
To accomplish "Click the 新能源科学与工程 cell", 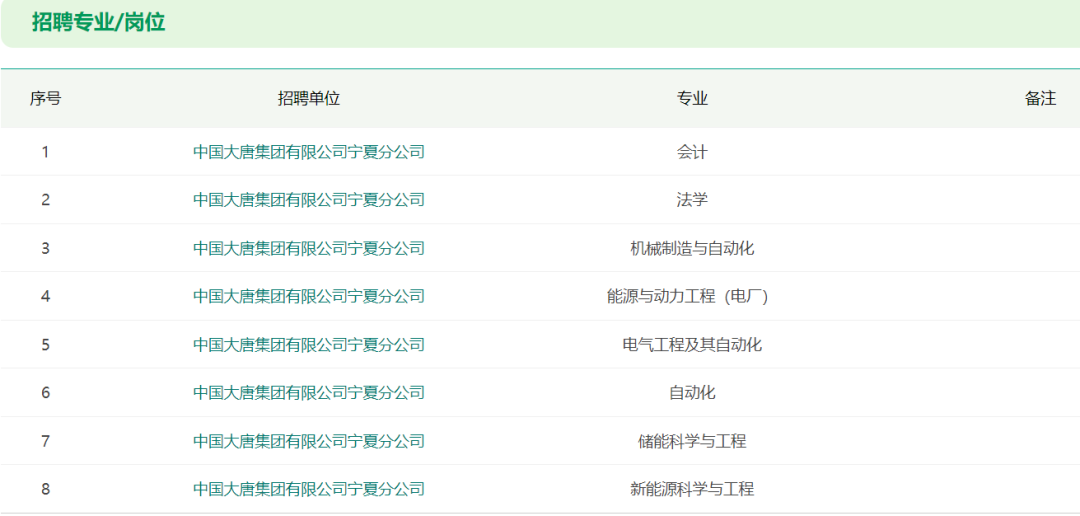I will pyautogui.click(x=692, y=489).
